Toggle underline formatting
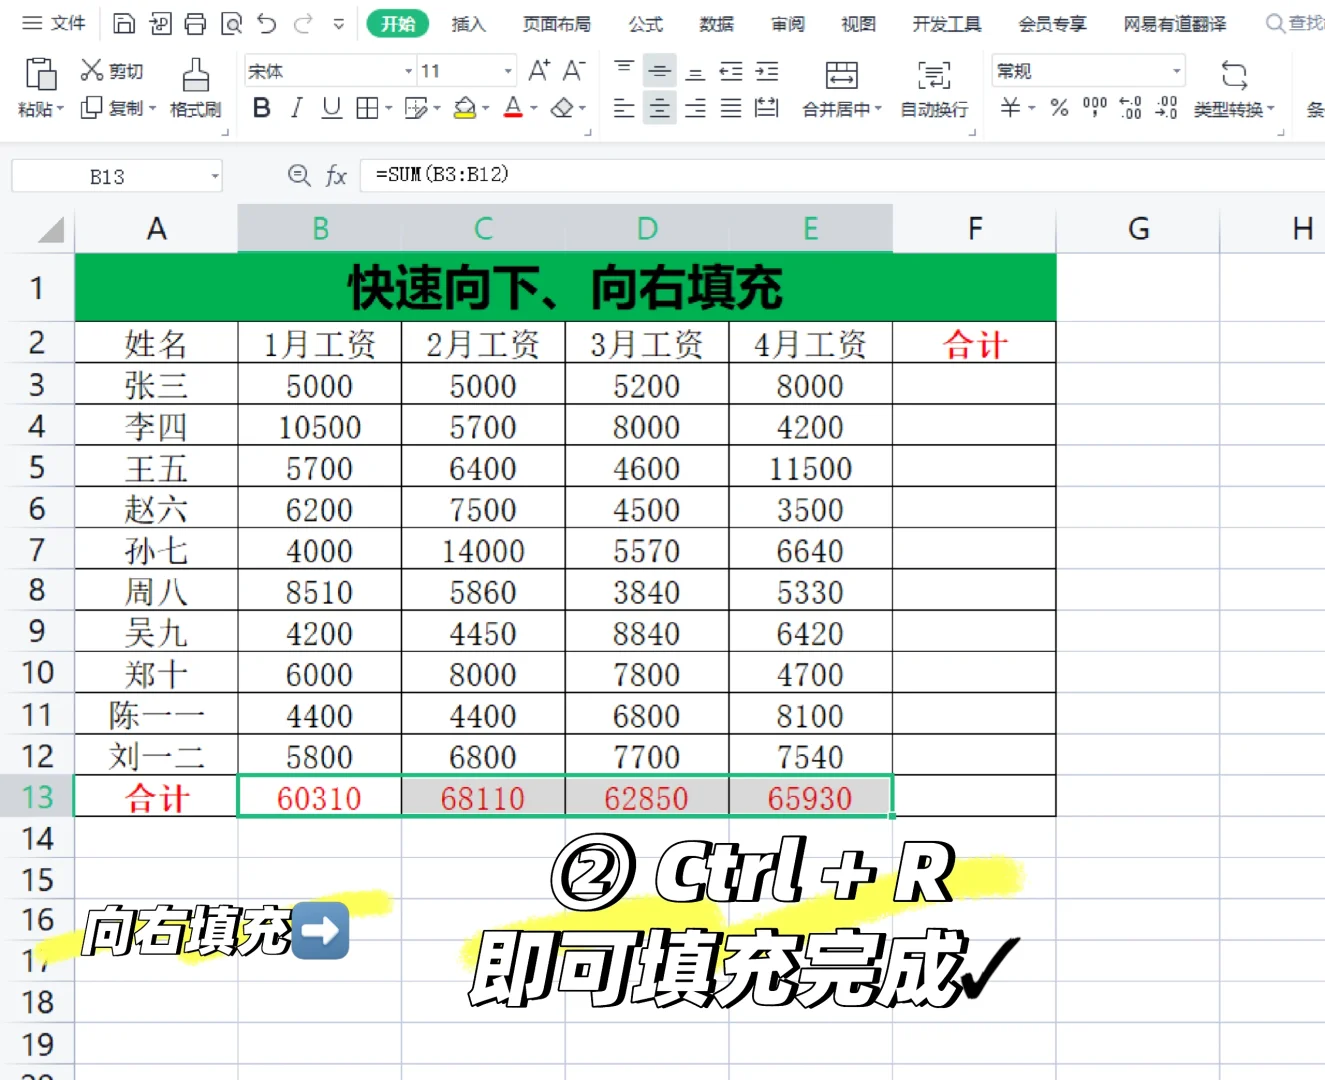Image resolution: width=1325 pixels, height=1080 pixels. [331, 108]
